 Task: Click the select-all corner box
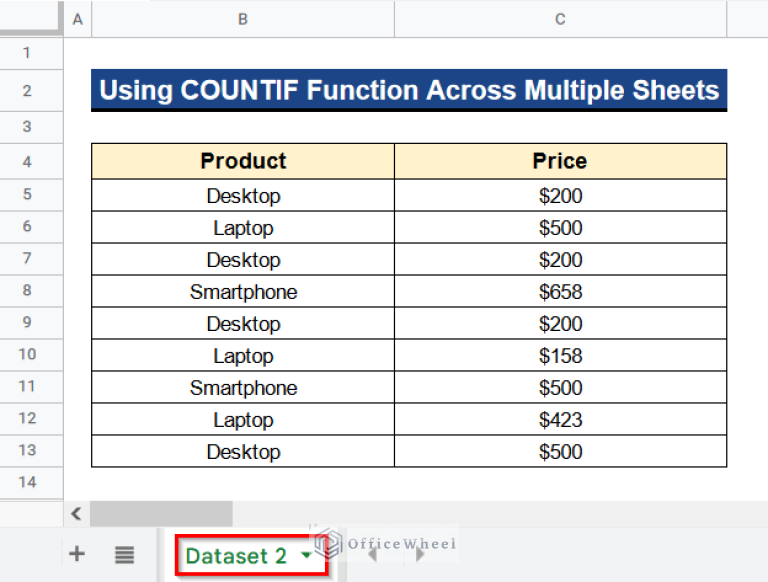point(30,19)
